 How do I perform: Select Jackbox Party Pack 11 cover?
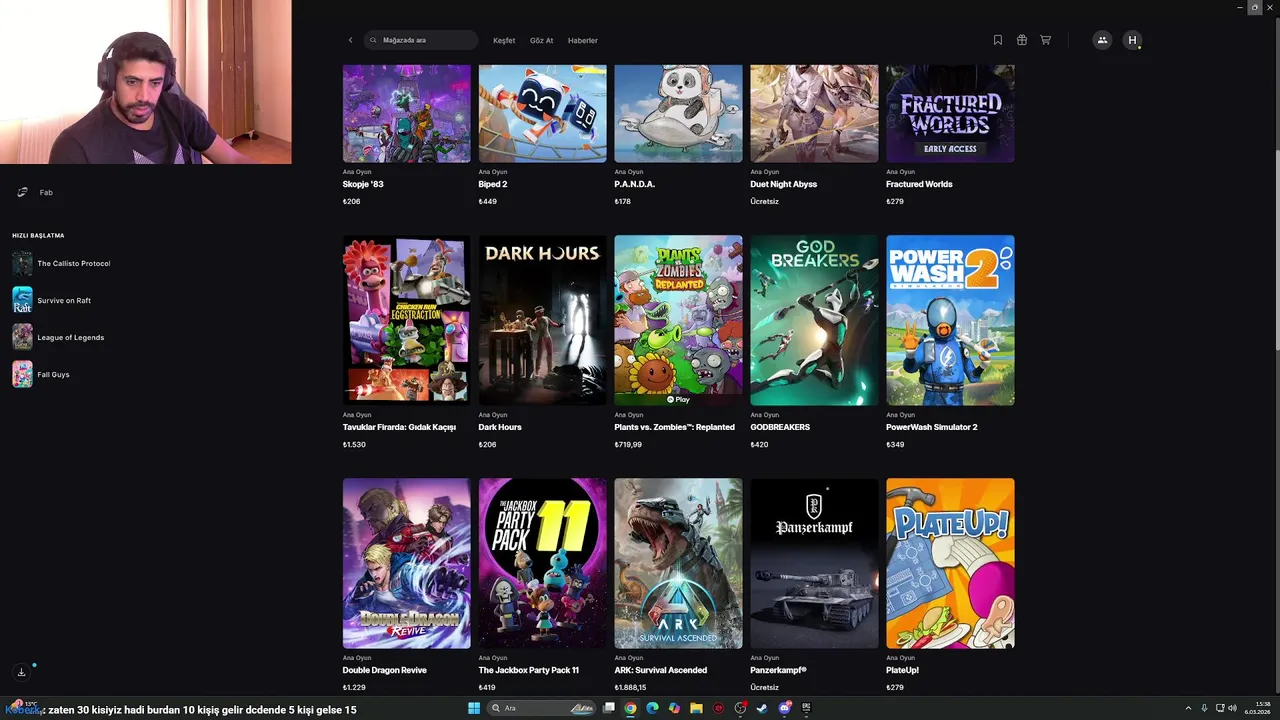point(543,563)
